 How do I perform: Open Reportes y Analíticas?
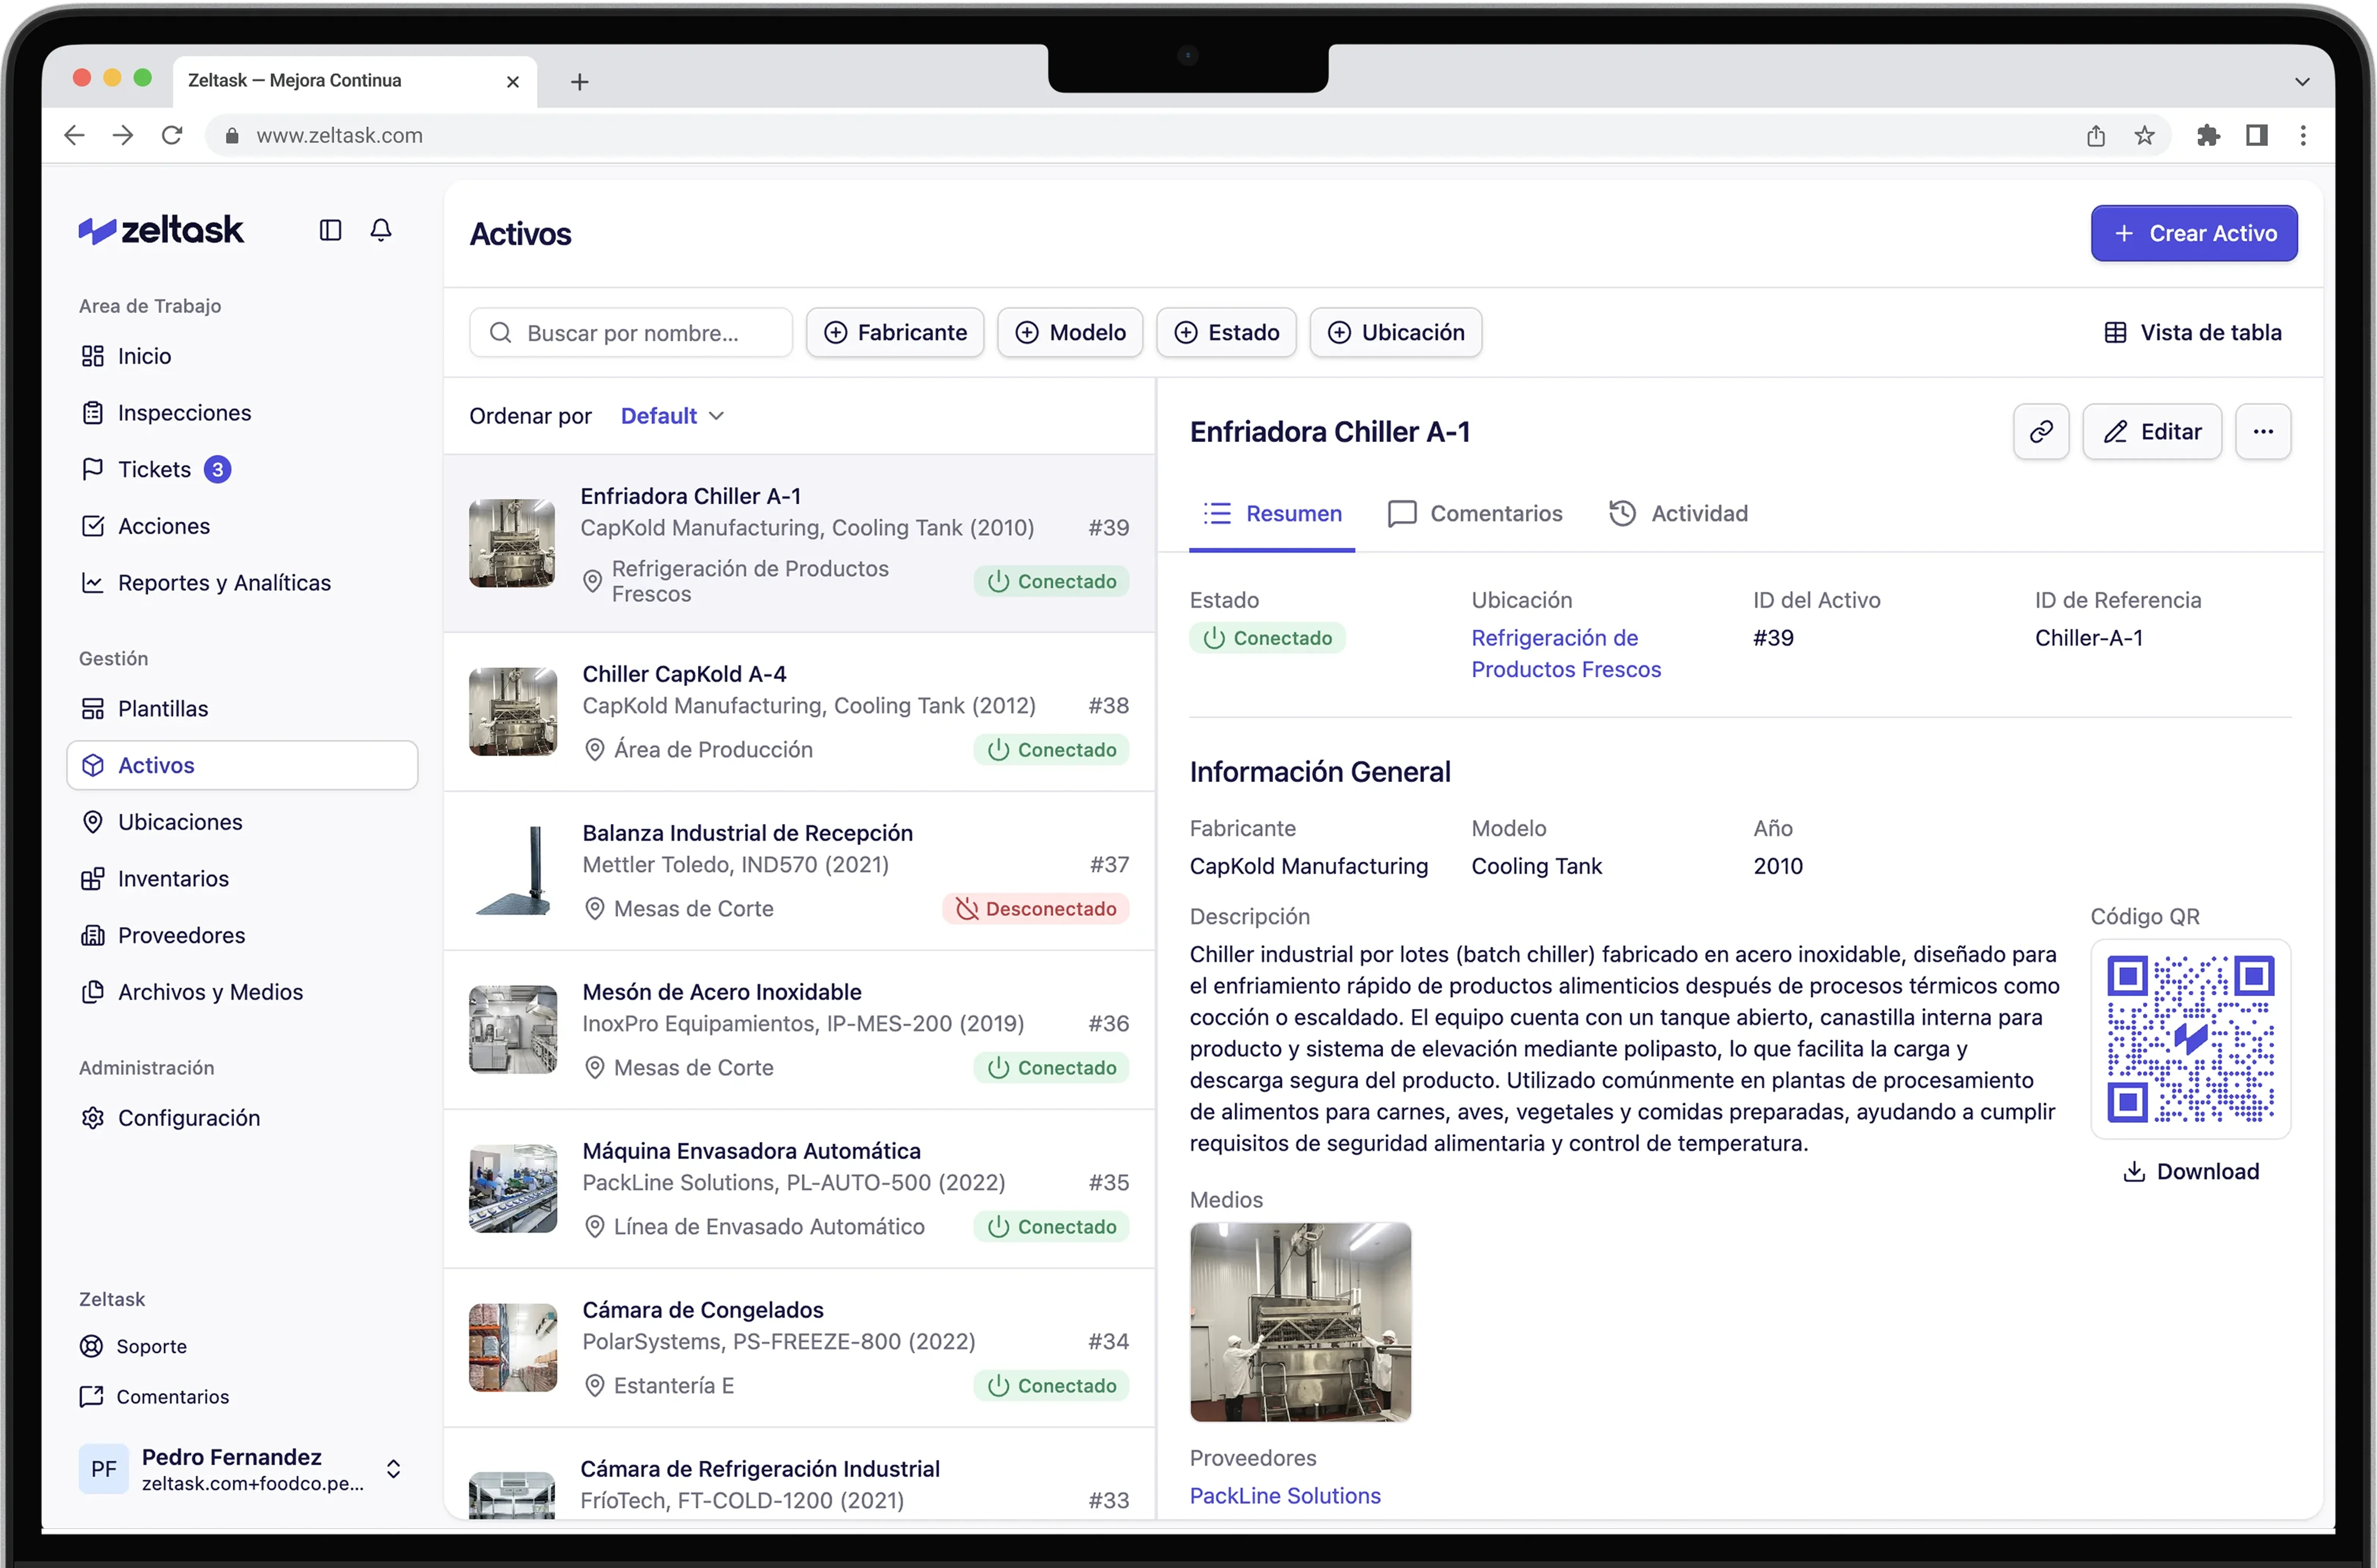pyautogui.click(x=224, y=582)
